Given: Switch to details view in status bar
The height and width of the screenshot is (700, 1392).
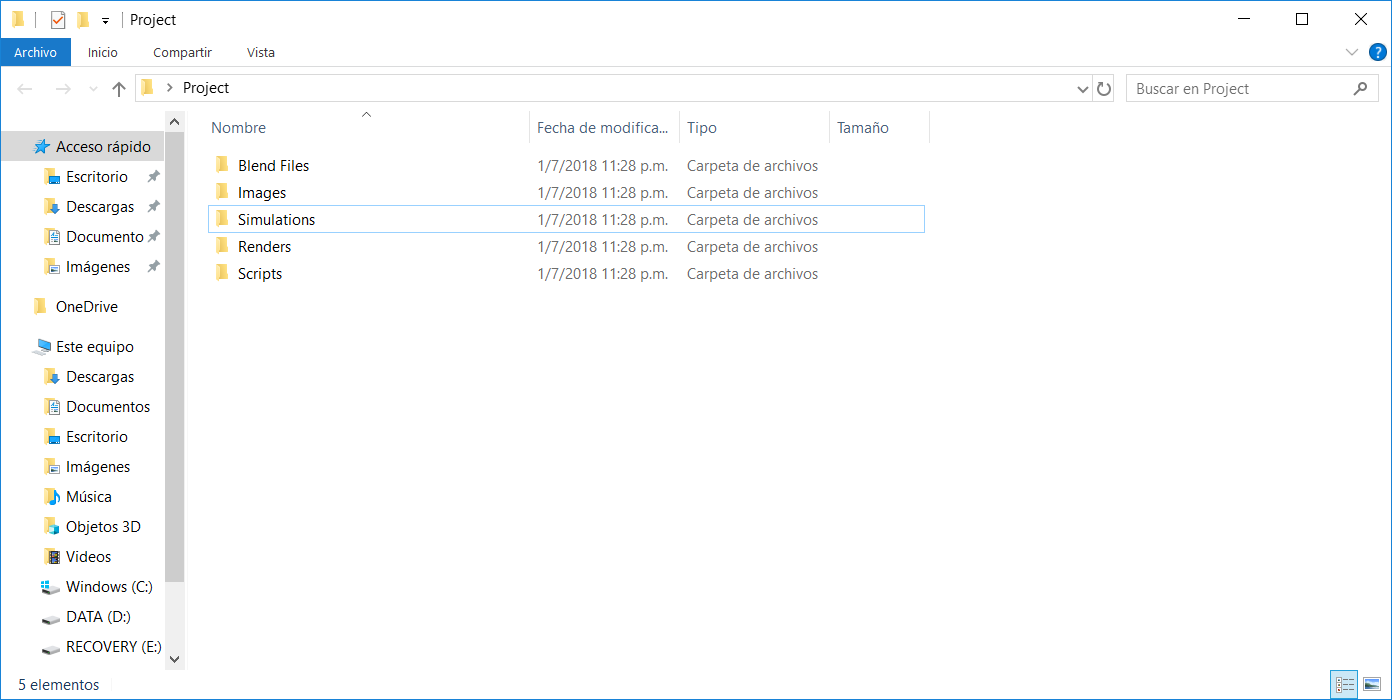Looking at the screenshot, I should click(x=1345, y=685).
